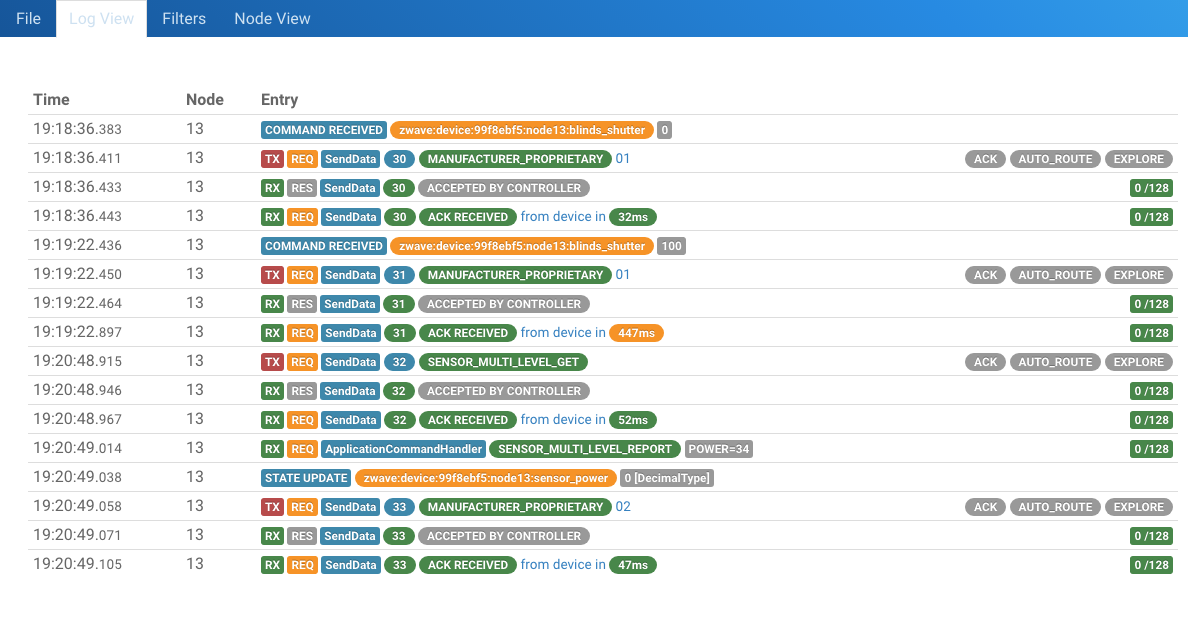
Task: Click the 100 command value badge
Action: (x=671, y=246)
